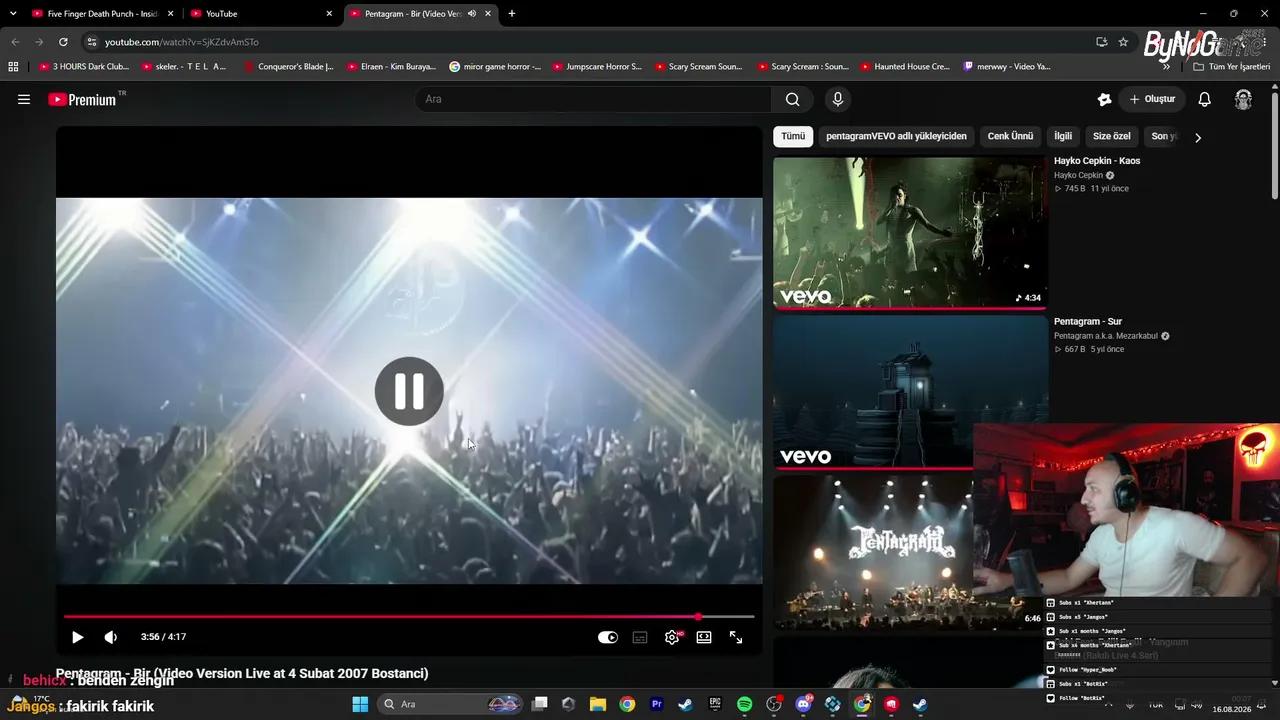The image size is (1280, 720).
Task: Open Spotify from the taskbar
Action: click(x=744, y=704)
